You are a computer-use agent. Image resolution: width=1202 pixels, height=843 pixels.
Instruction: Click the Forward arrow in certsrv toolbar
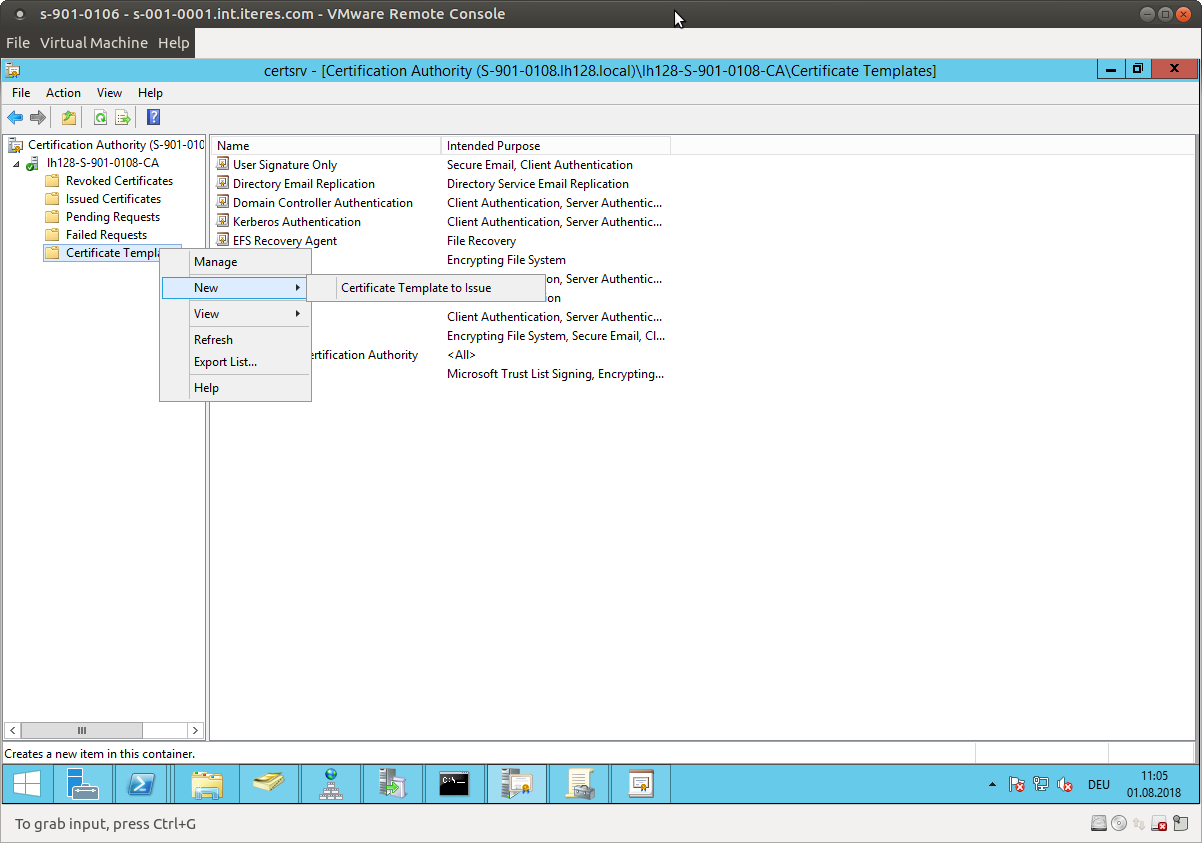coord(38,118)
